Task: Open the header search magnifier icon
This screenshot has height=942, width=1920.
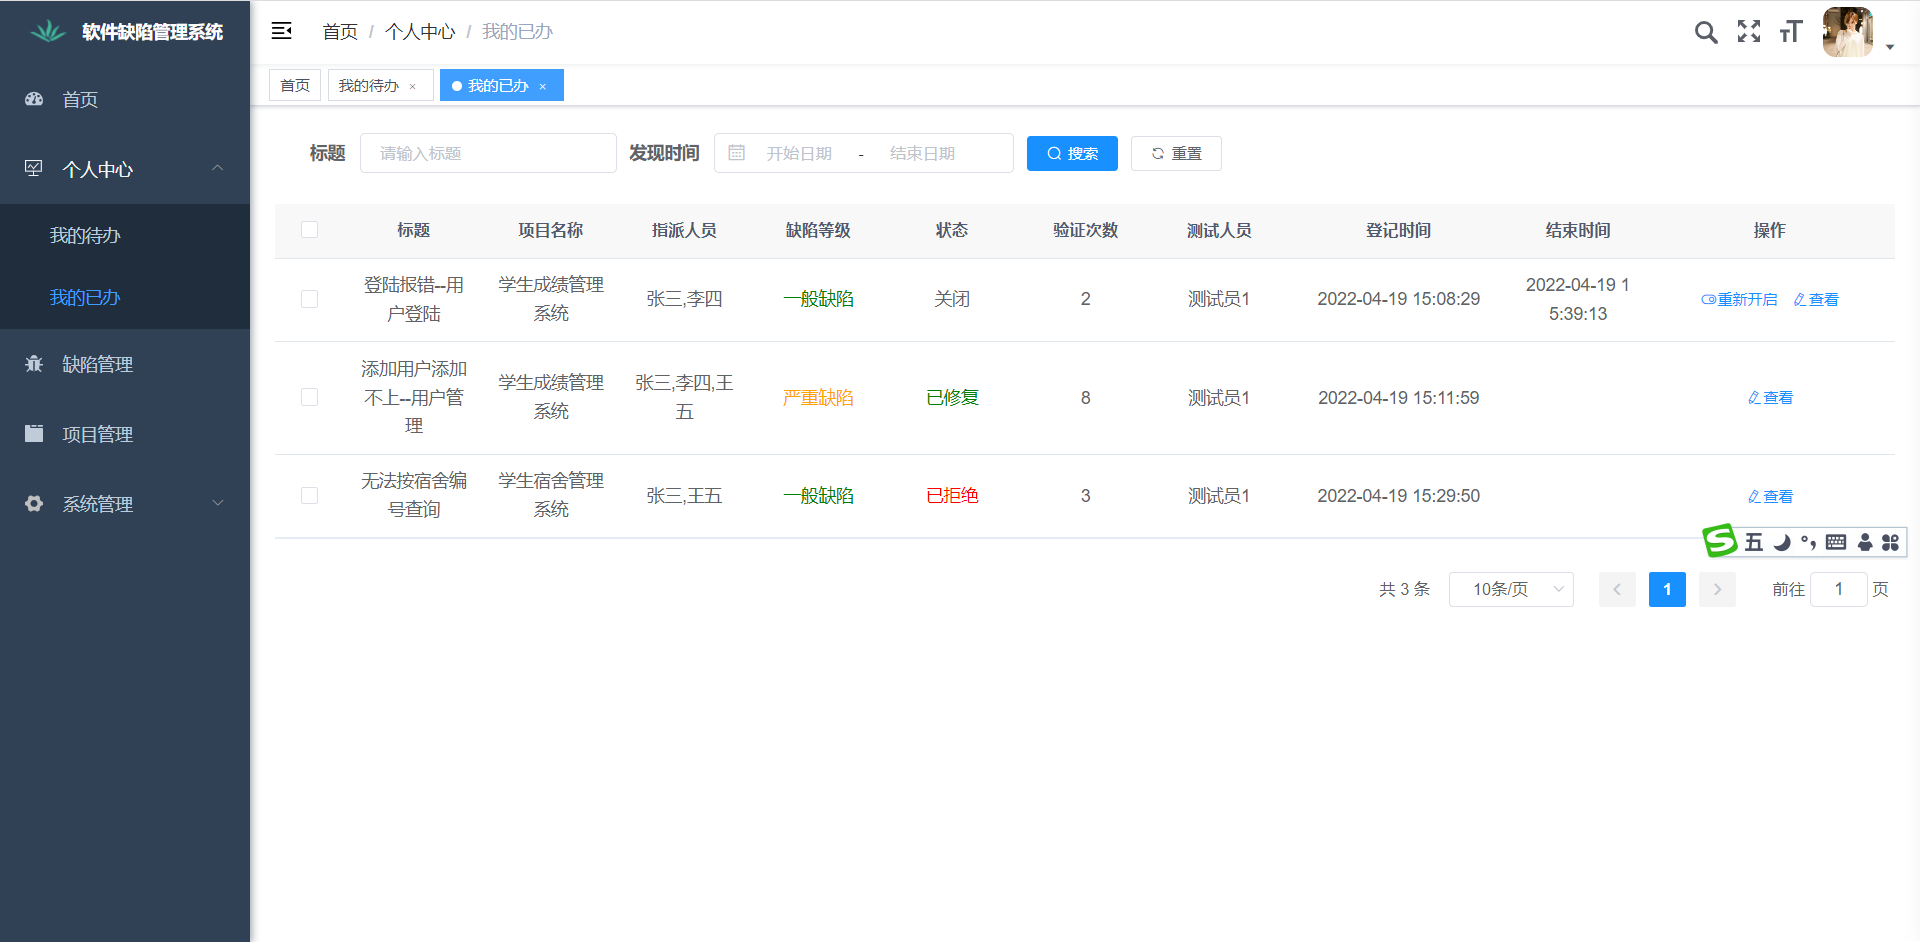Action: (x=1706, y=32)
